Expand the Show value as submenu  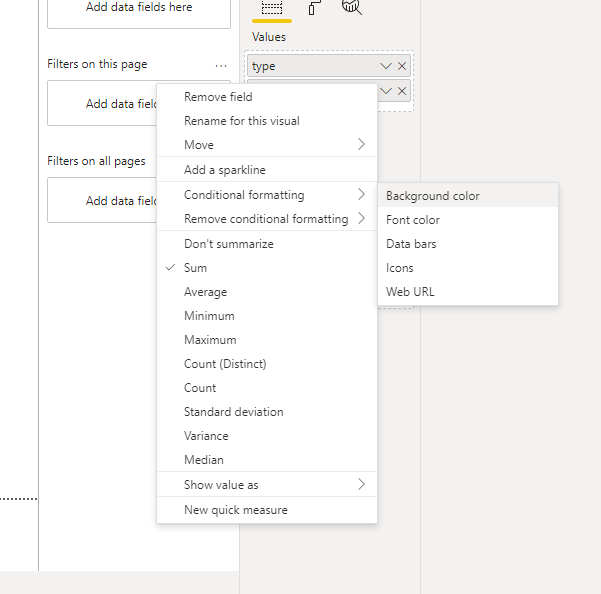pos(267,485)
